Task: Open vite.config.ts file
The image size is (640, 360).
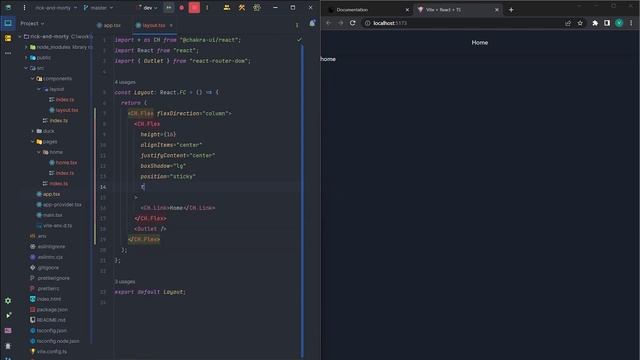Action: (x=48, y=351)
